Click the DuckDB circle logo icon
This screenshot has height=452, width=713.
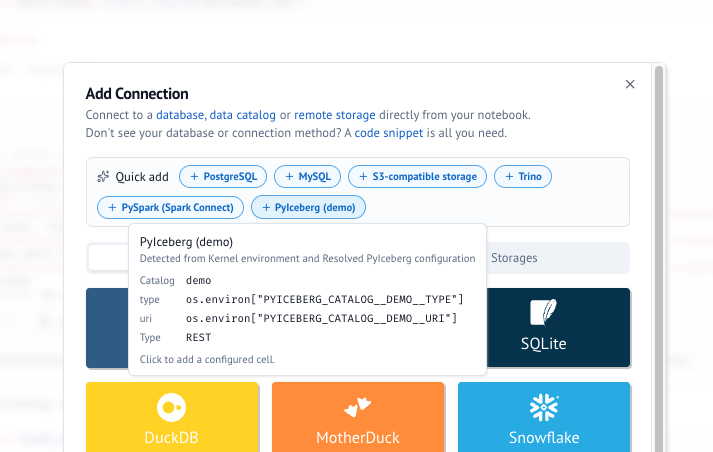coord(171,407)
